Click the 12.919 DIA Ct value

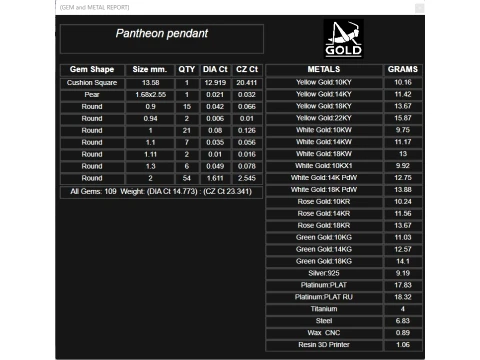pos(215,83)
